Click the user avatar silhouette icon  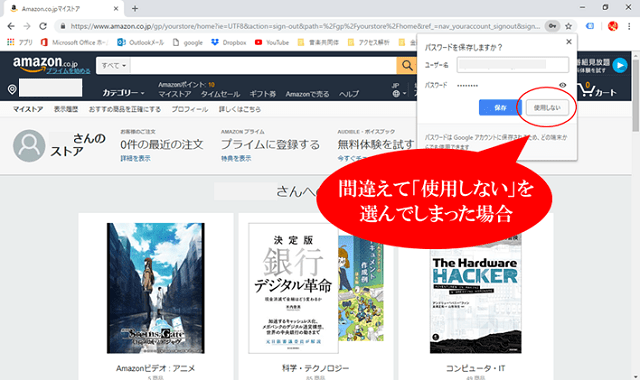pos(29,146)
